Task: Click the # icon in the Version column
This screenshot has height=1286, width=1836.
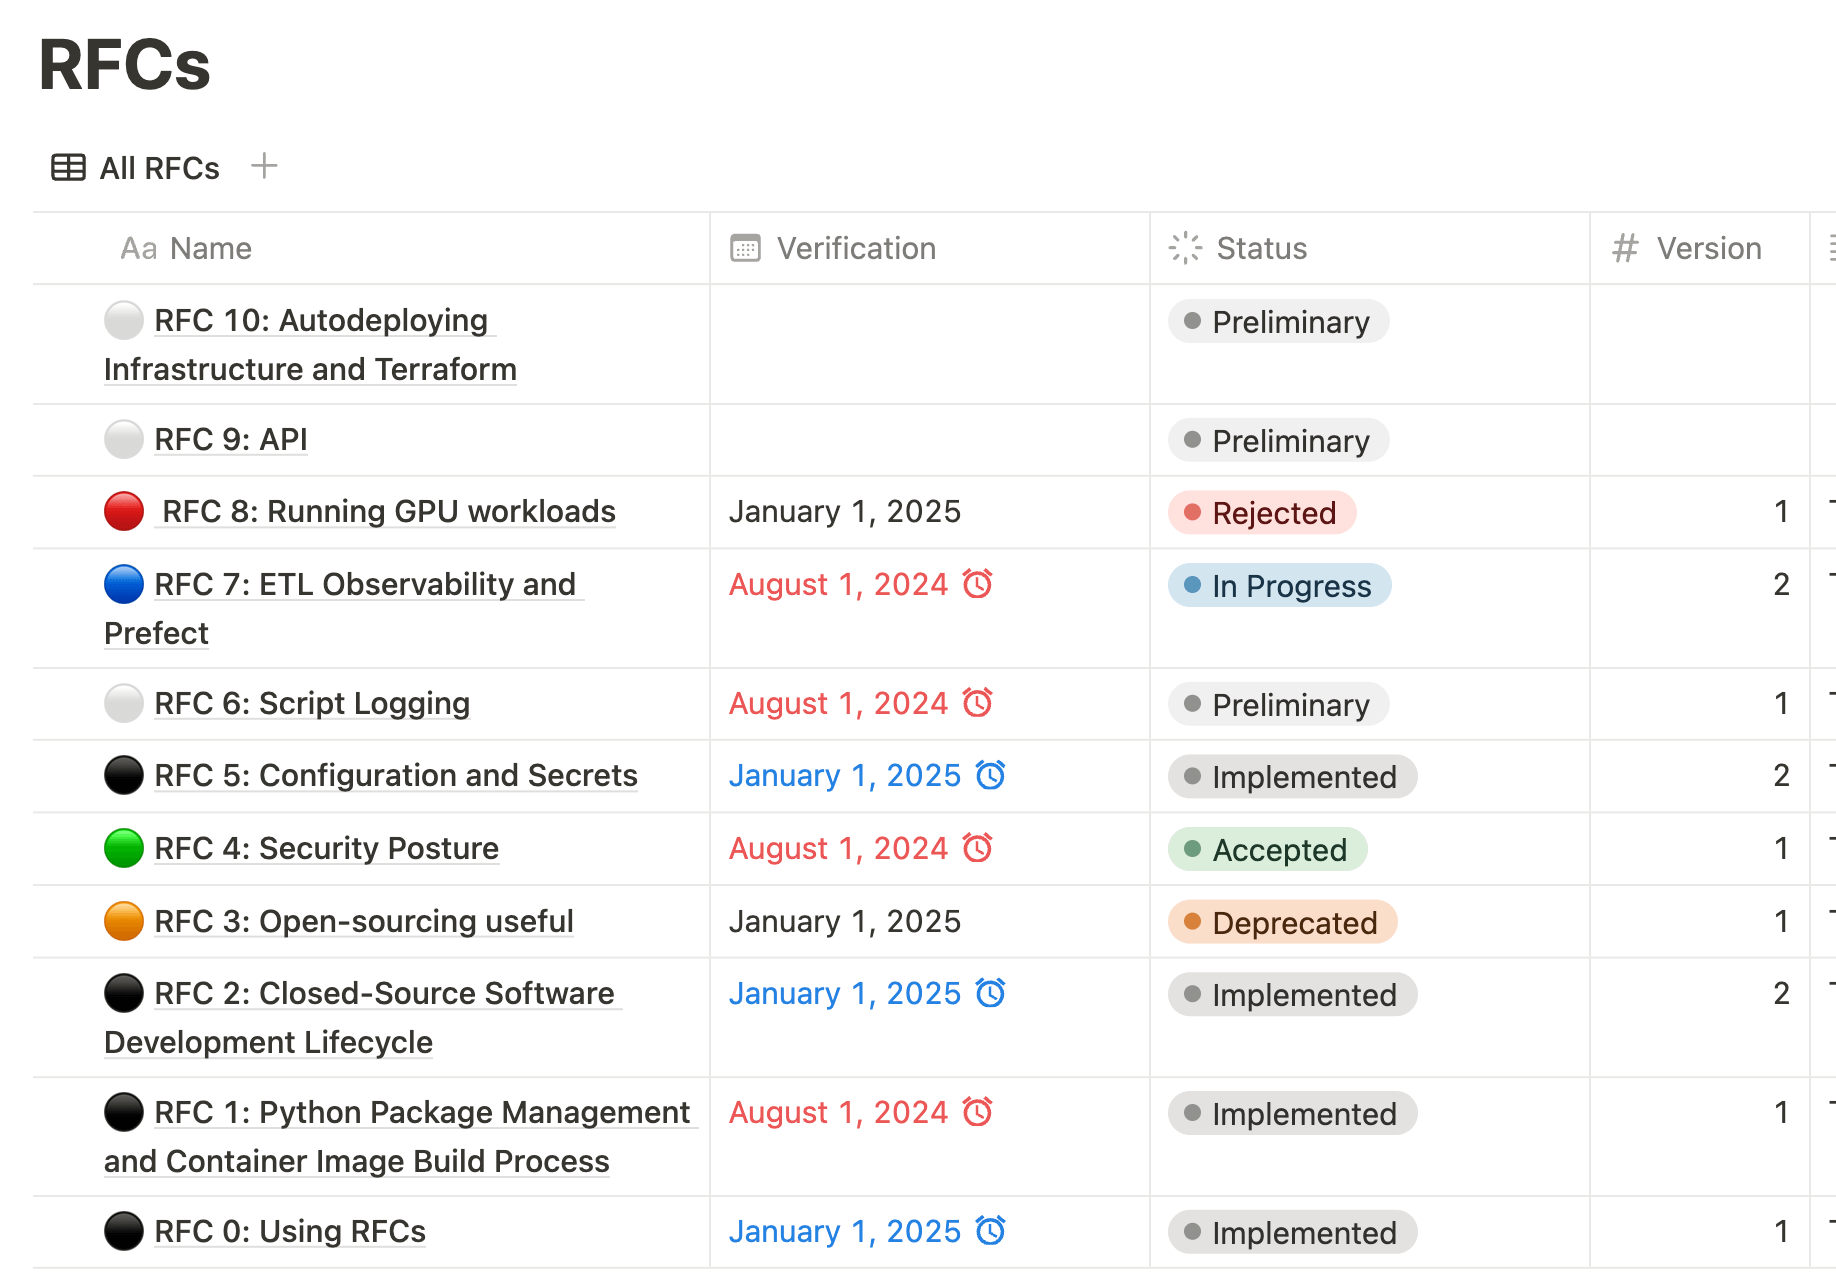Action: click(1624, 247)
